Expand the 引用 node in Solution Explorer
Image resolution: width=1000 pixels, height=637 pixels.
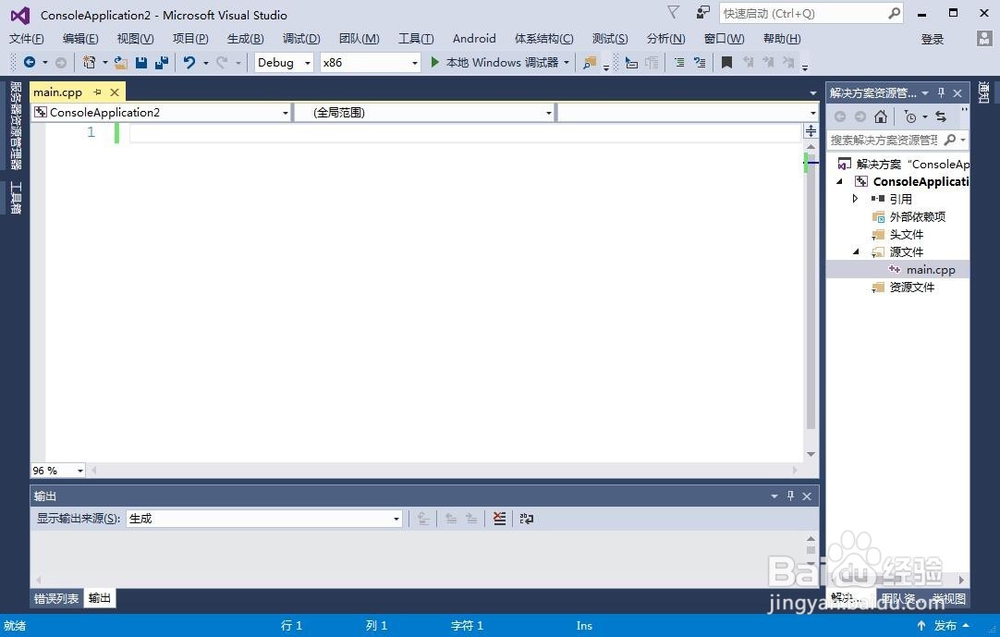[x=855, y=198]
